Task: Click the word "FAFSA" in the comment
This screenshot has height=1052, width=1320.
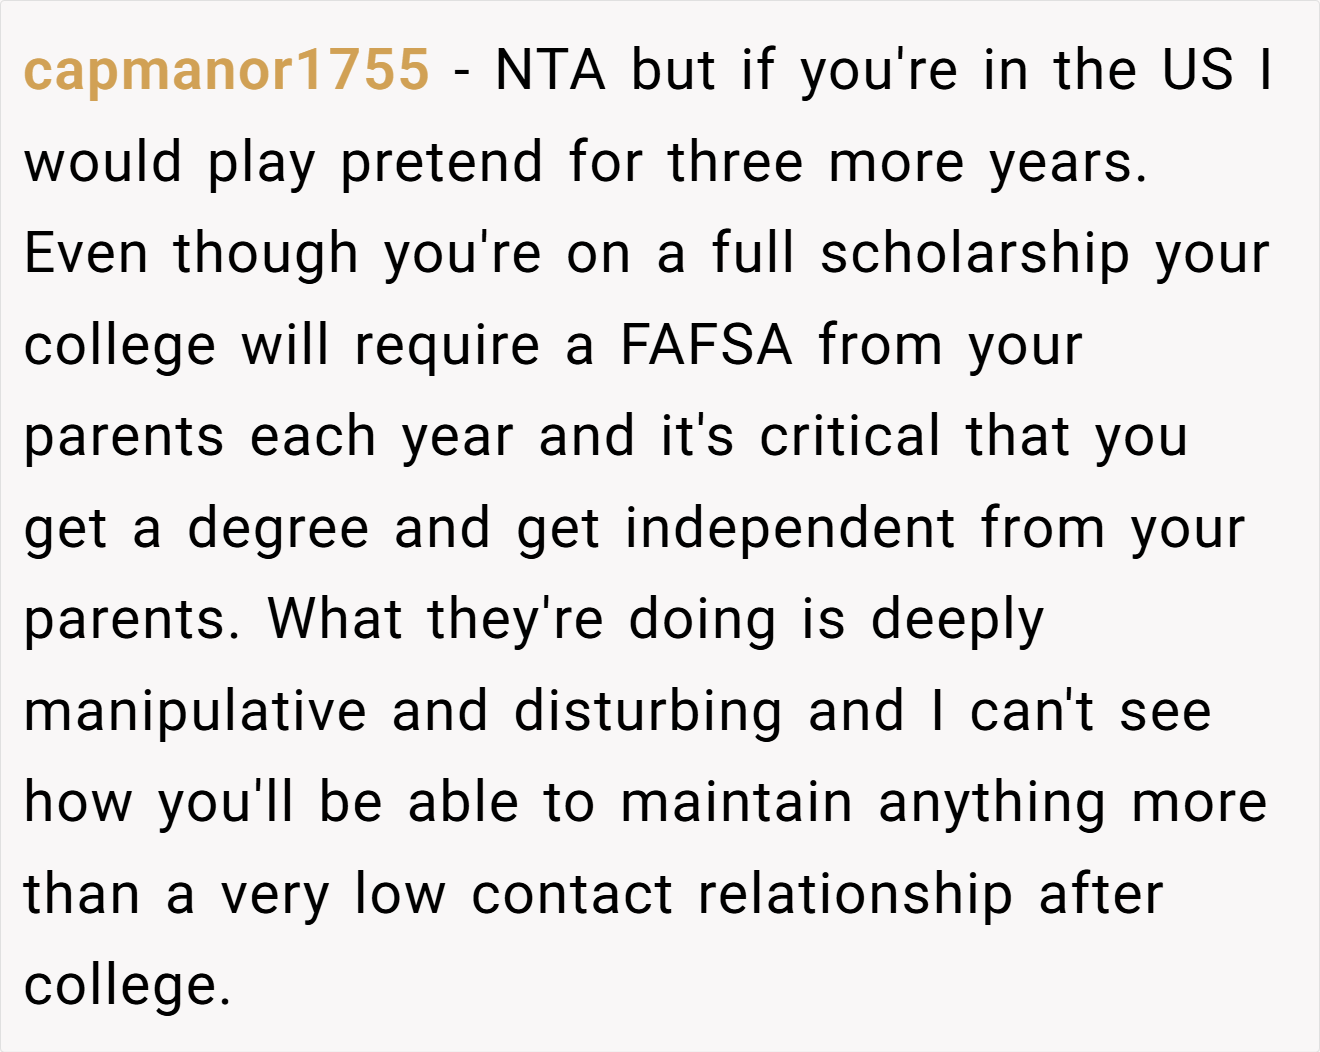Action: click(x=706, y=345)
